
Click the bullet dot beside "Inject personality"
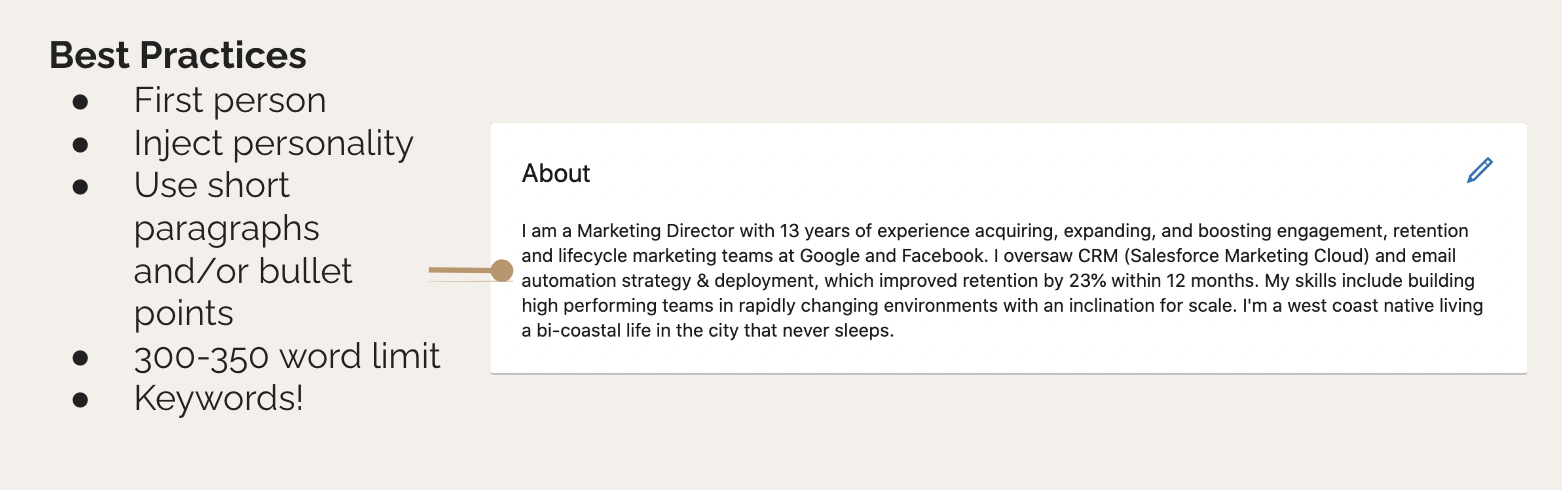[81, 145]
